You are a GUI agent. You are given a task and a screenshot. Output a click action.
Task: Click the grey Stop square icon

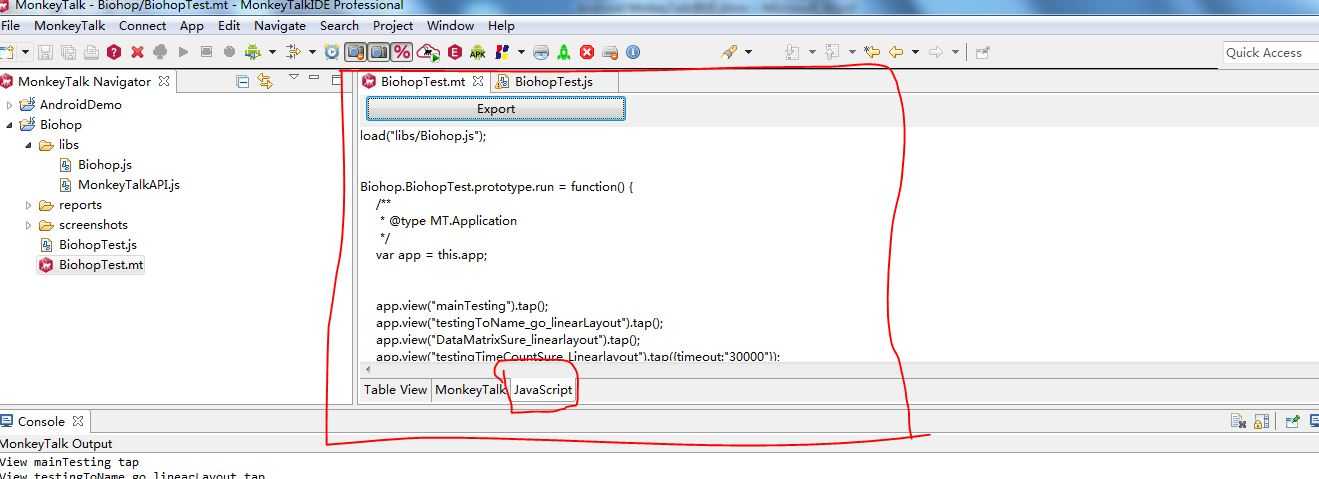pyautogui.click(x=206, y=52)
